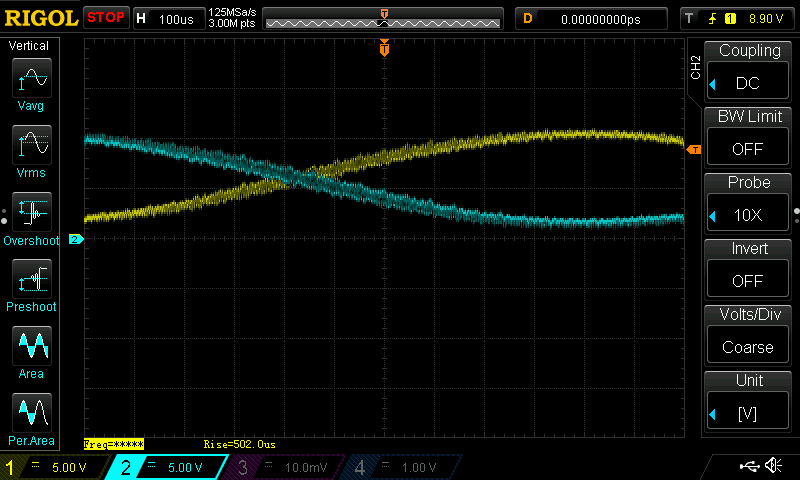Click the T trigger label
The width and height of the screenshot is (800, 480).
pos(689,18)
